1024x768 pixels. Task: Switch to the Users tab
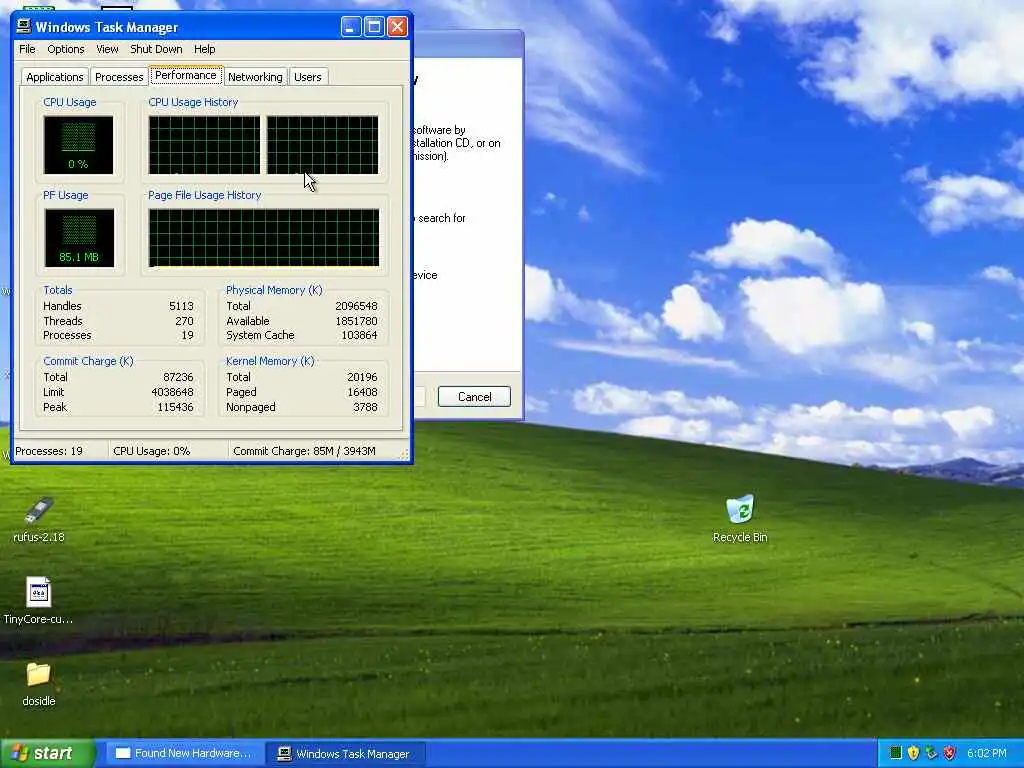click(308, 77)
